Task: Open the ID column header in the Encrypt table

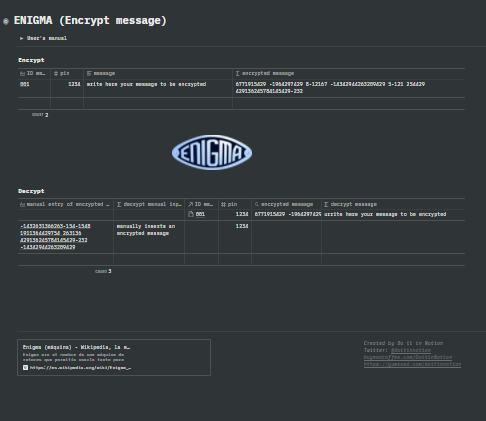Action: click(x=34, y=73)
